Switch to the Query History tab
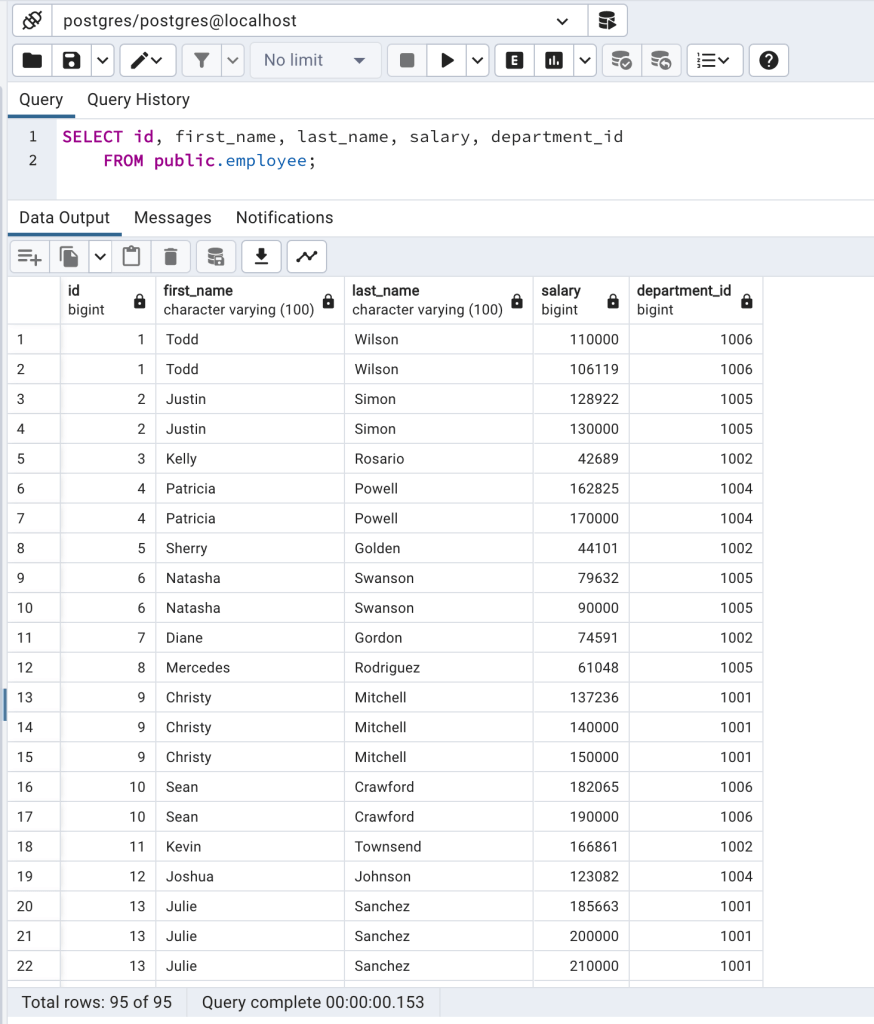Viewport: 874px width, 1024px height. pyautogui.click(x=138, y=99)
